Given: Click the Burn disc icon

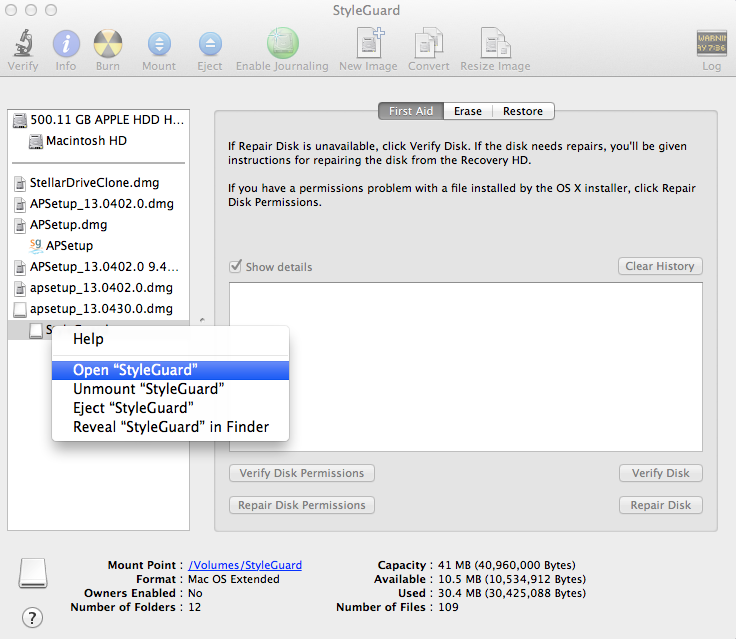Looking at the screenshot, I should (x=107, y=44).
